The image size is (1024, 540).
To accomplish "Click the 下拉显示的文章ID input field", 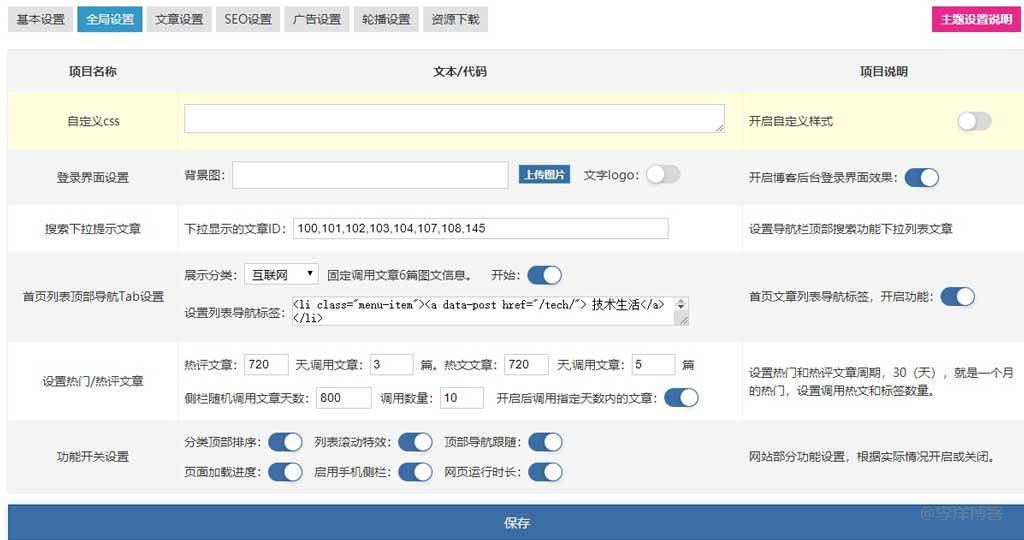I will (480, 229).
